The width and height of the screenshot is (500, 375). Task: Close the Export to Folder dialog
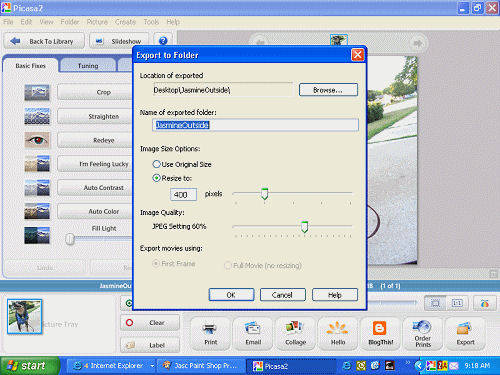click(x=357, y=55)
